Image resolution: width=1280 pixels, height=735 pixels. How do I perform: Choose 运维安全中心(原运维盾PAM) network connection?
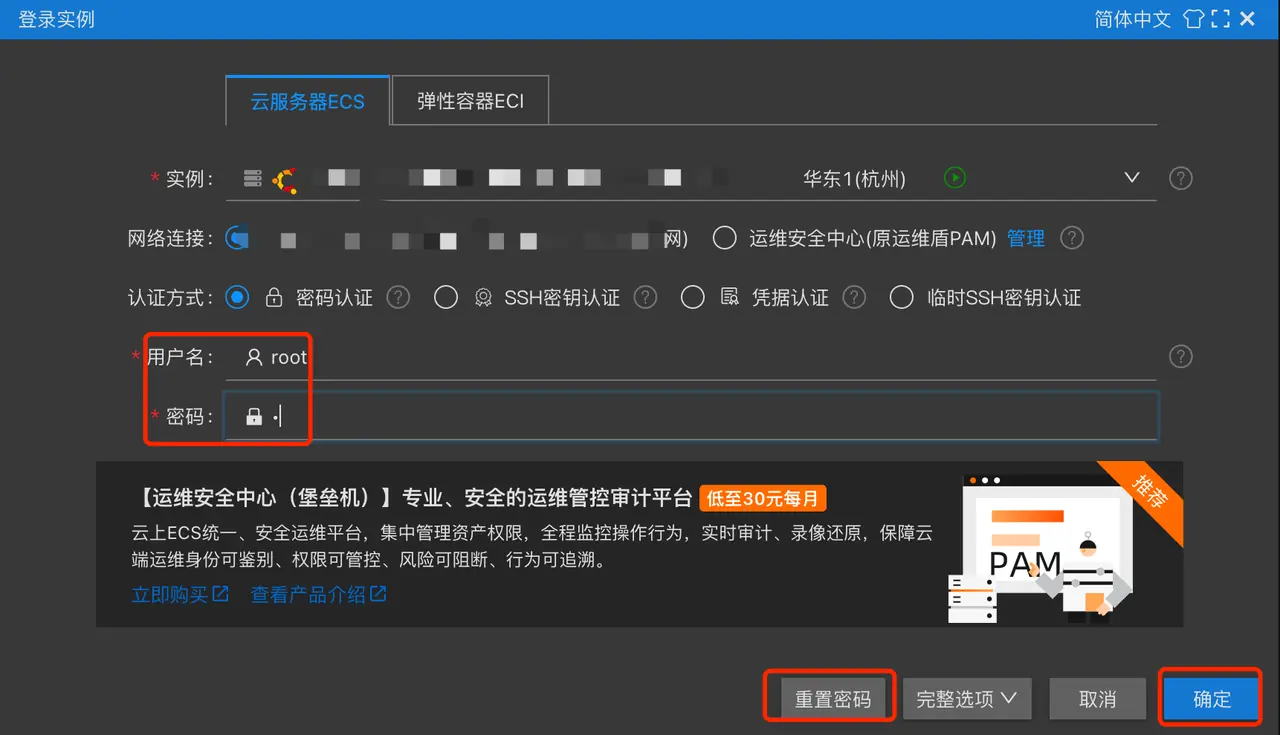pyautogui.click(x=723, y=238)
